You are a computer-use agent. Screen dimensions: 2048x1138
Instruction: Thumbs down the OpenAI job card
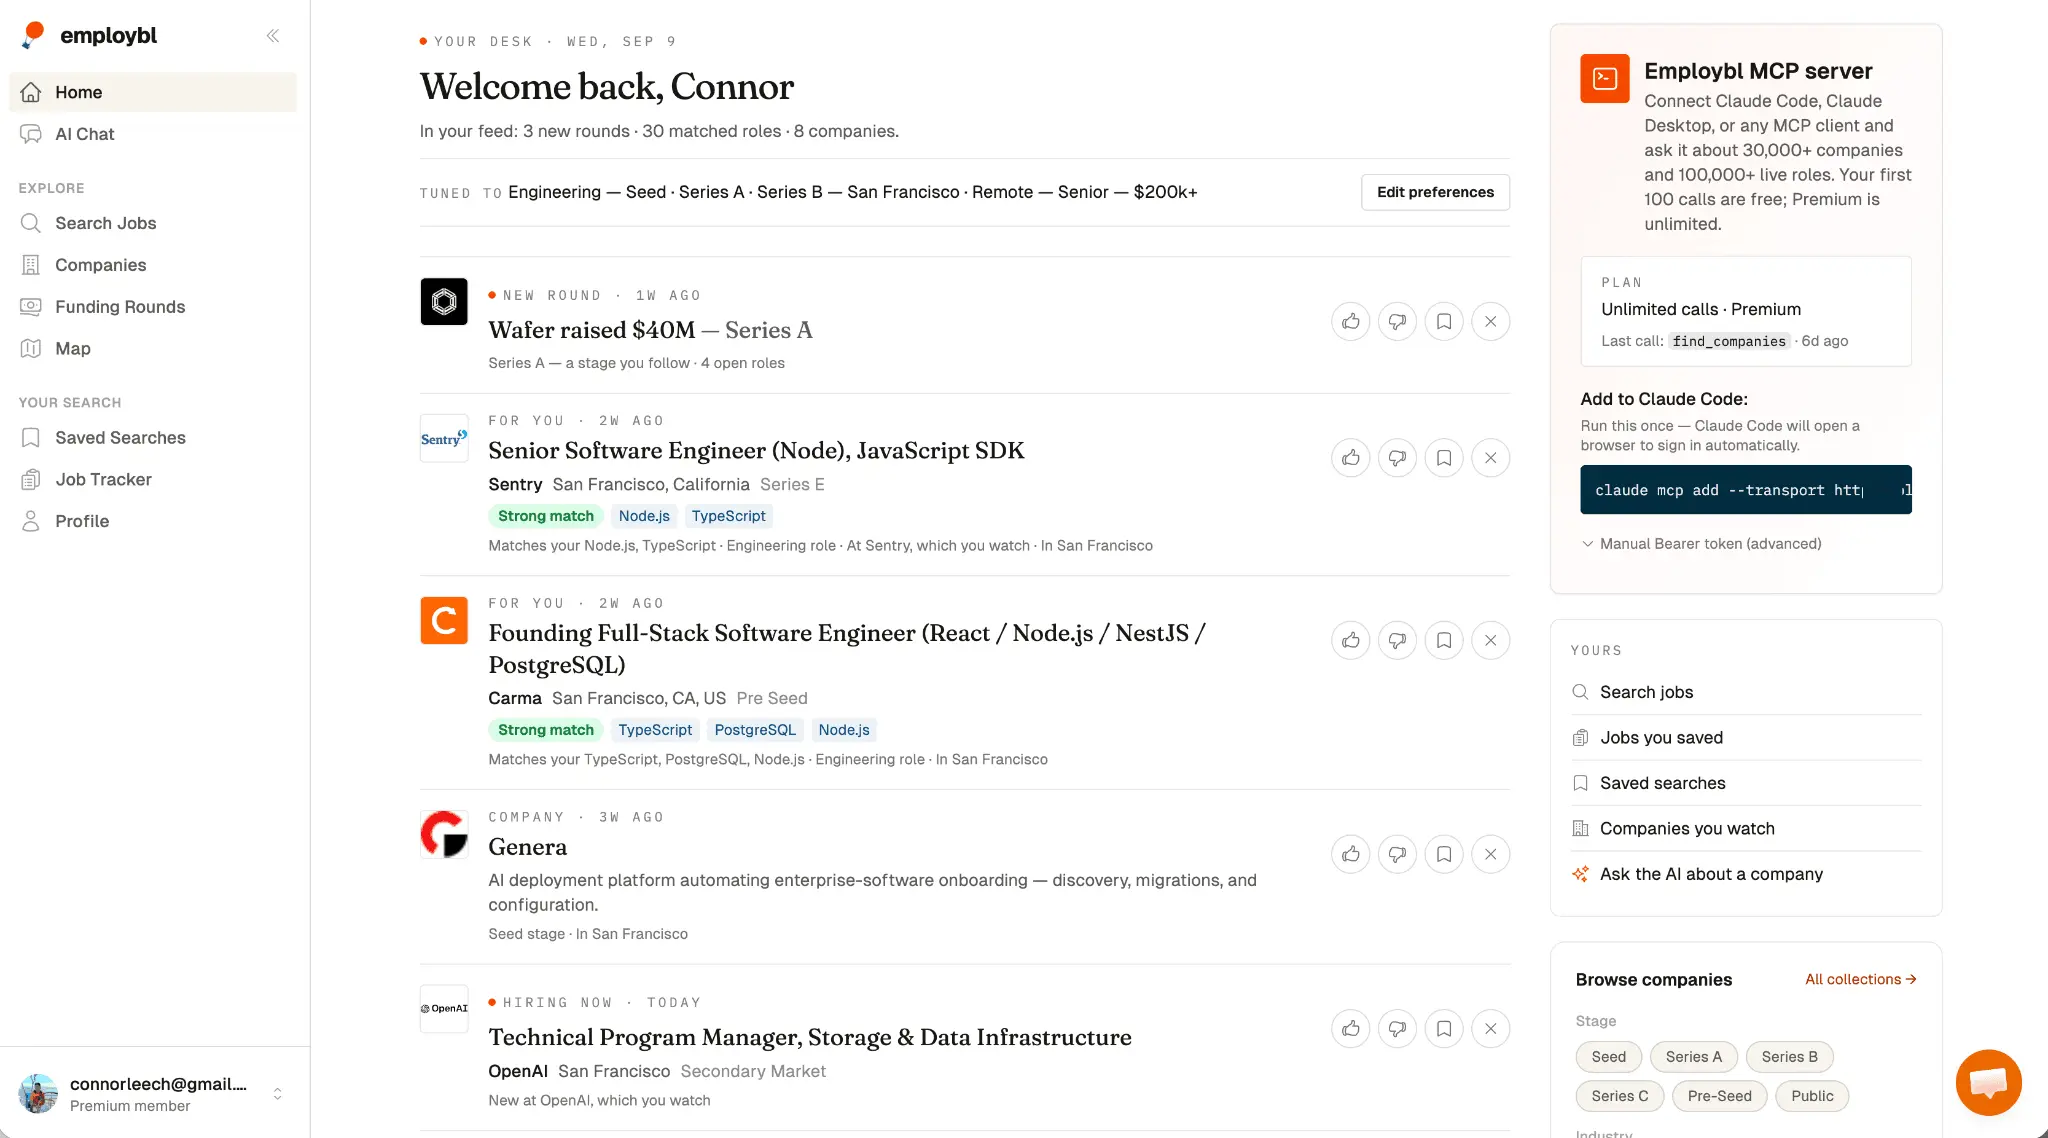tap(1397, 1029)
